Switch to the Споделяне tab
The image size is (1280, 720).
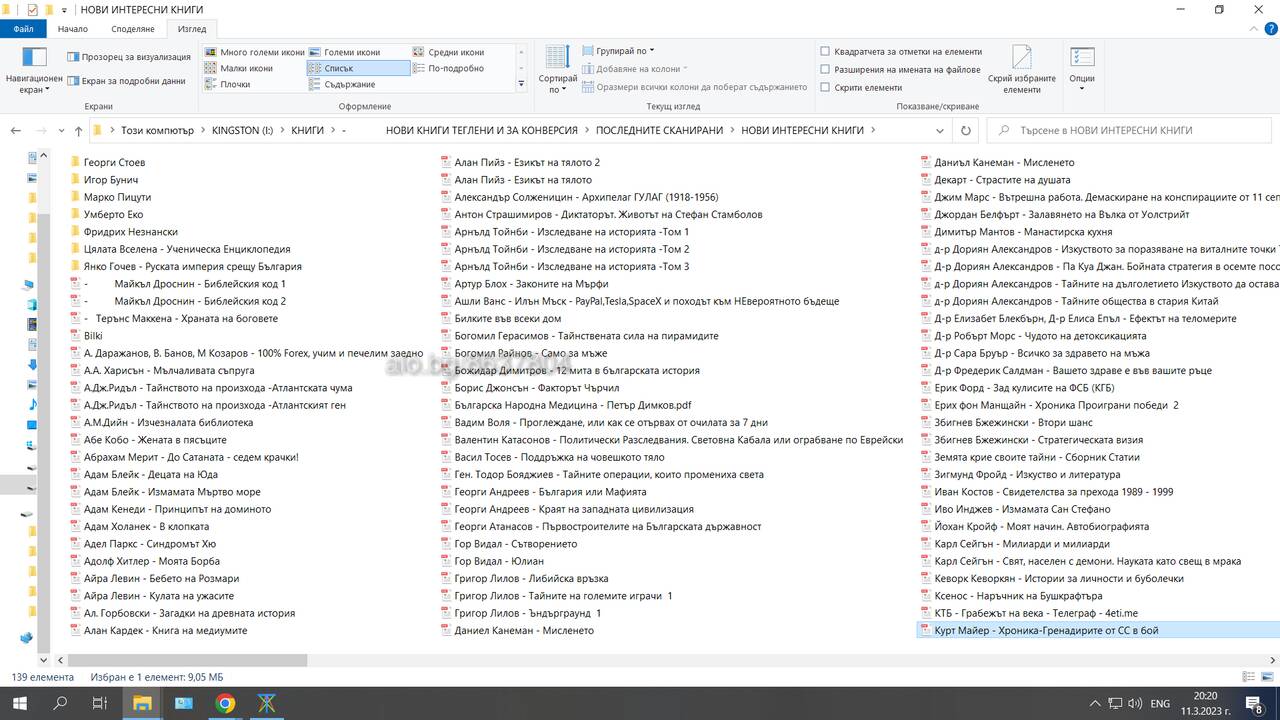pyautogui.click(x=133, y=29)
